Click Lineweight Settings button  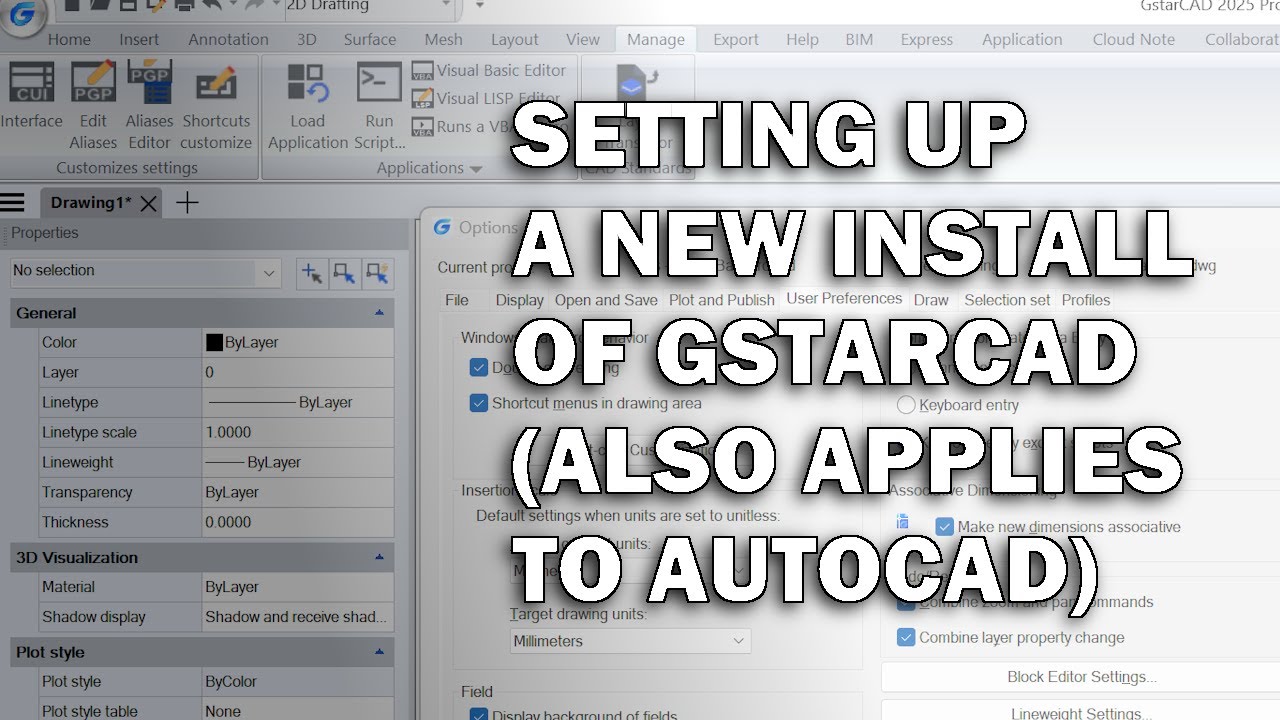click(x=1081, y=713)
